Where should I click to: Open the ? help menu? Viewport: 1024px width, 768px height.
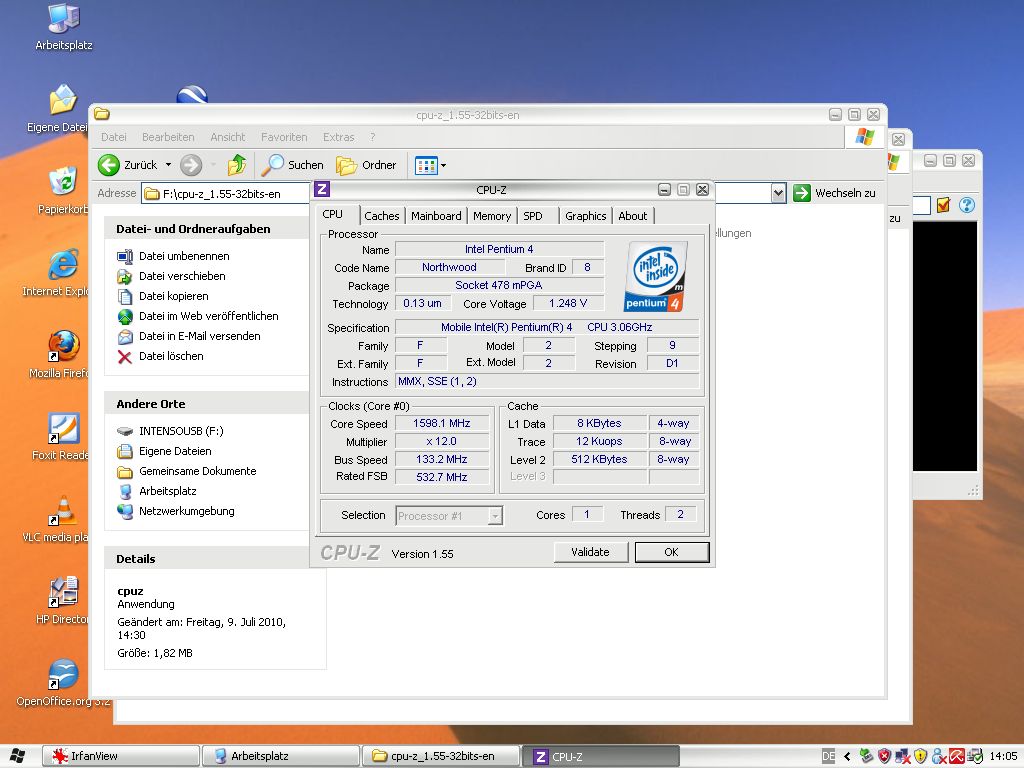[372, 137]
